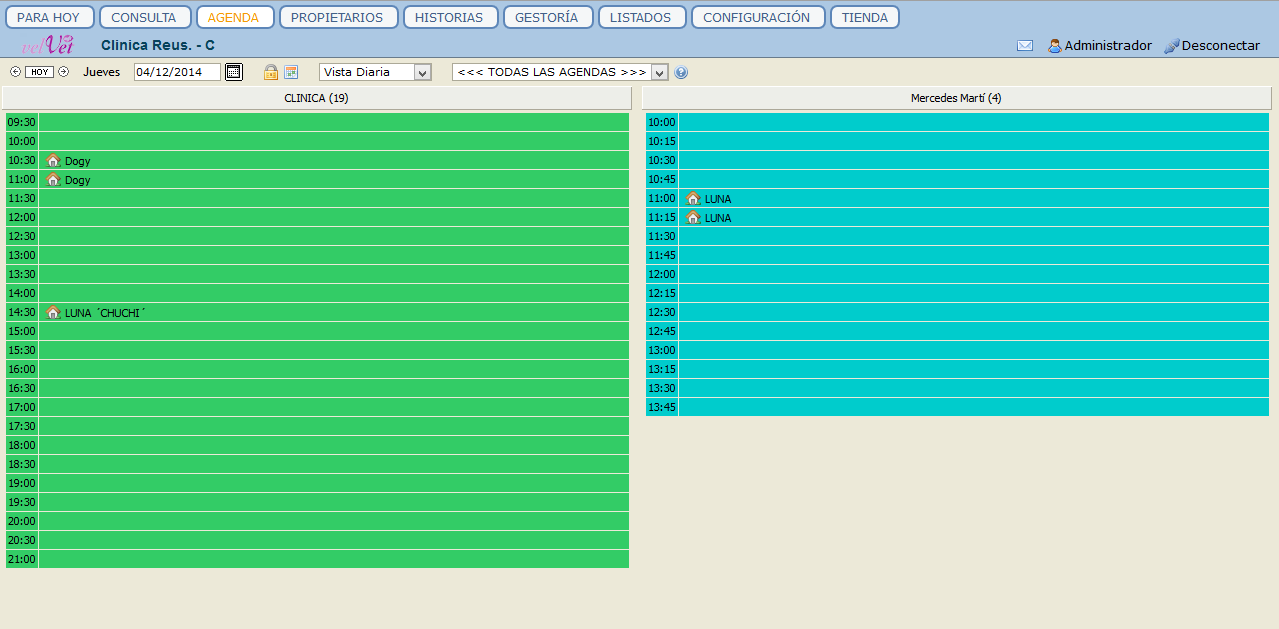Screen dimensions: 1279x629
Task: Select 11:00 LUNA appointment in Mercedes Martí
Action: [x=717, y=199]
